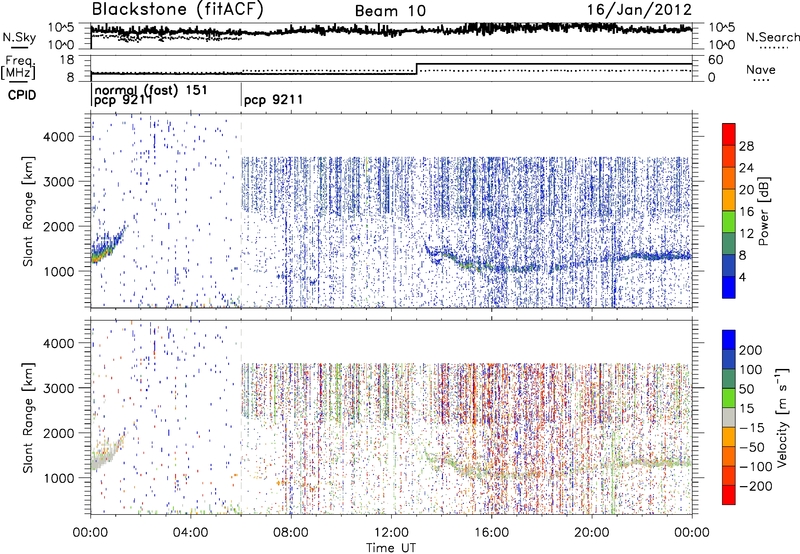Image resolution: width=800 pixels, height=554 pixels.
Task: Click the '20:00' time tick label
Action: coord(591,533)
